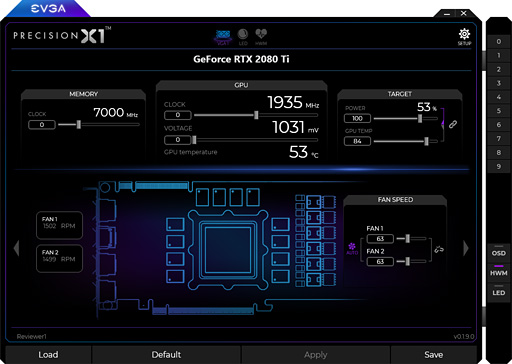The image size is (512, 364).
Task: Select the VGA1 graphics card icon
Action: click(223, 37)
